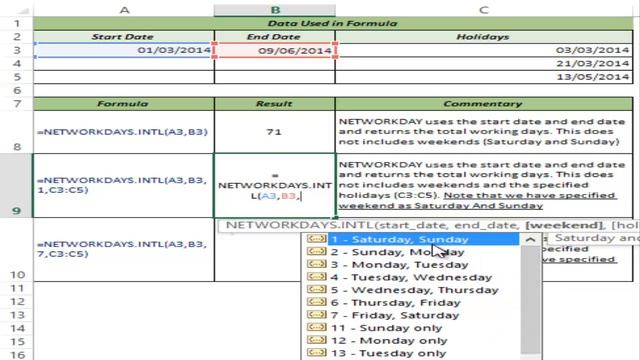Select row 1 header
Viewport: 640px width, 360px height.
pos(17,23)
